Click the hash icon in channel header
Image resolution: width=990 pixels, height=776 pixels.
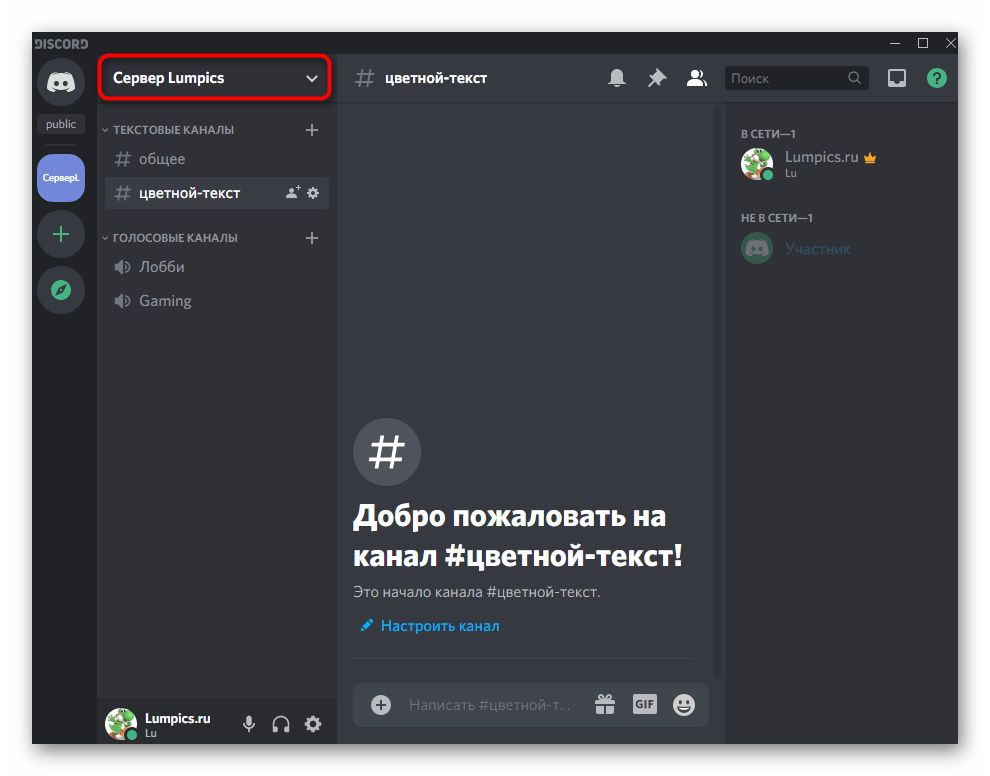pos(365,78)
